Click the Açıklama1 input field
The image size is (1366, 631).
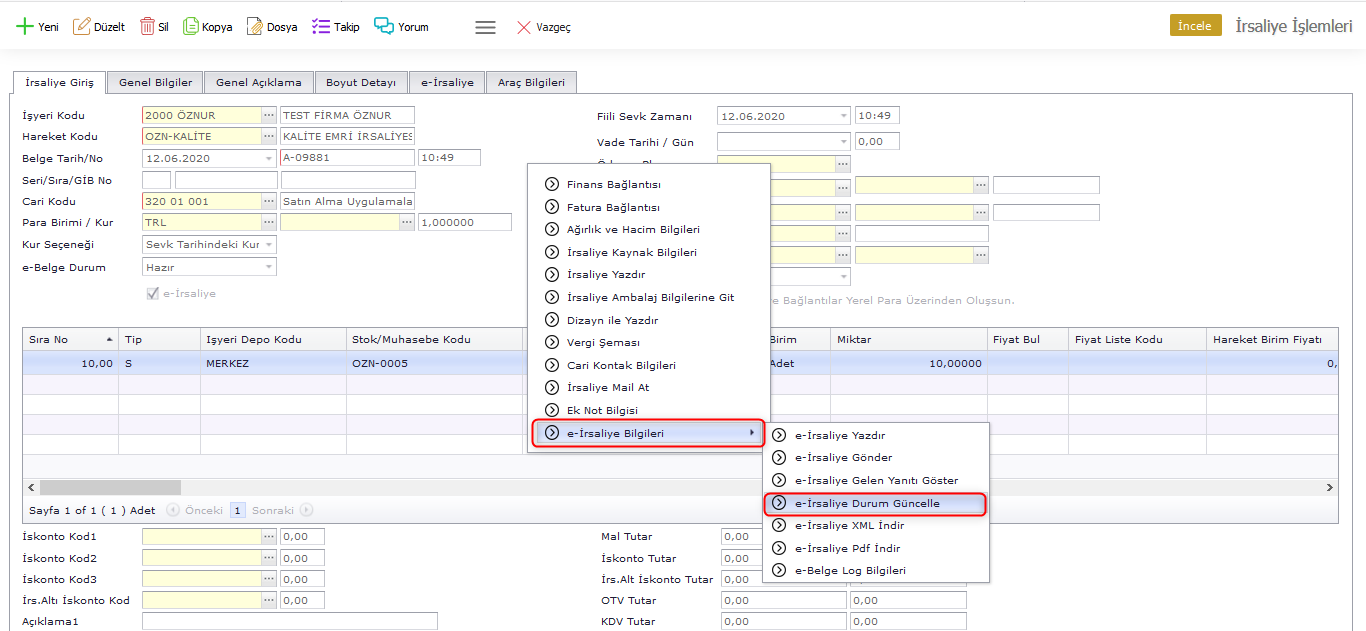tap(289, 622)
